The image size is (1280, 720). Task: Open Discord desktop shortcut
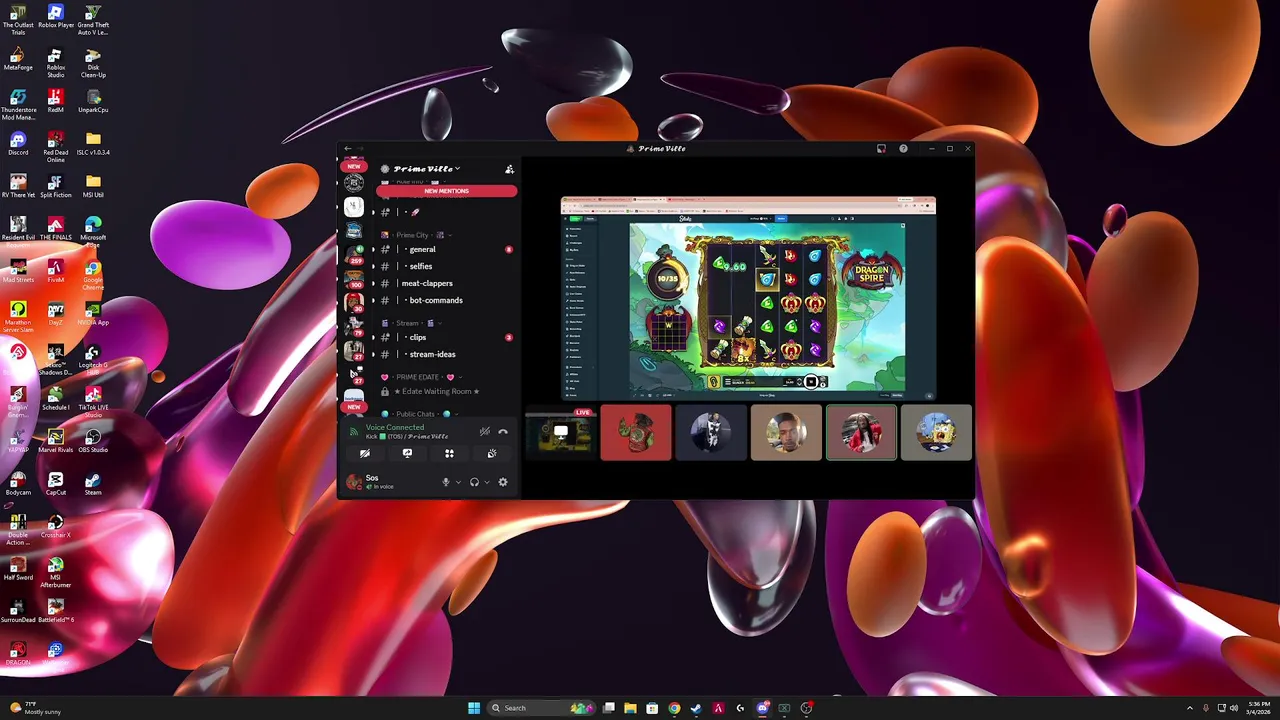click(18, 144)
